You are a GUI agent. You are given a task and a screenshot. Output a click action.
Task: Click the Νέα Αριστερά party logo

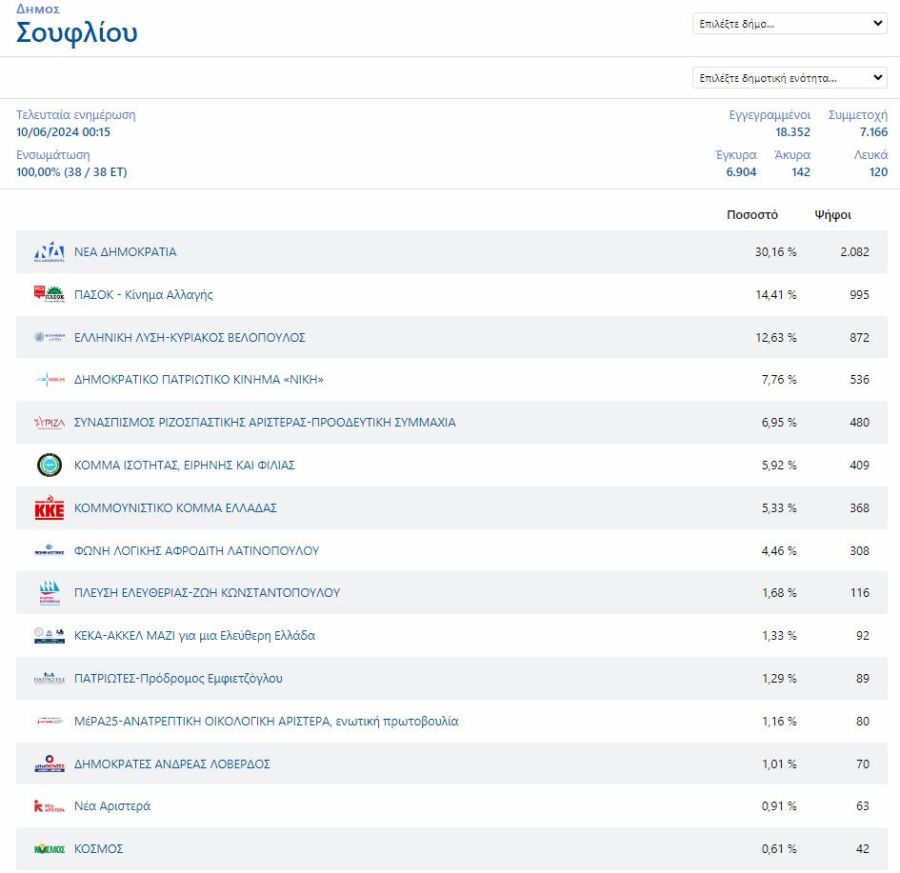tap(49, 806)
